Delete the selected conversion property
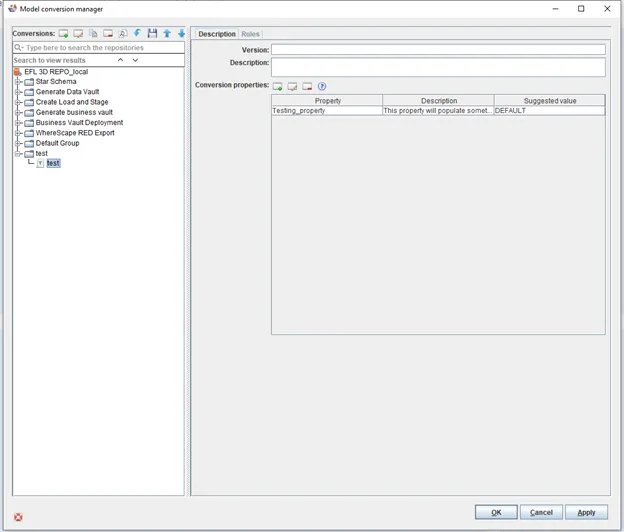Screen dimensions: 624x532 coord(307,86)
